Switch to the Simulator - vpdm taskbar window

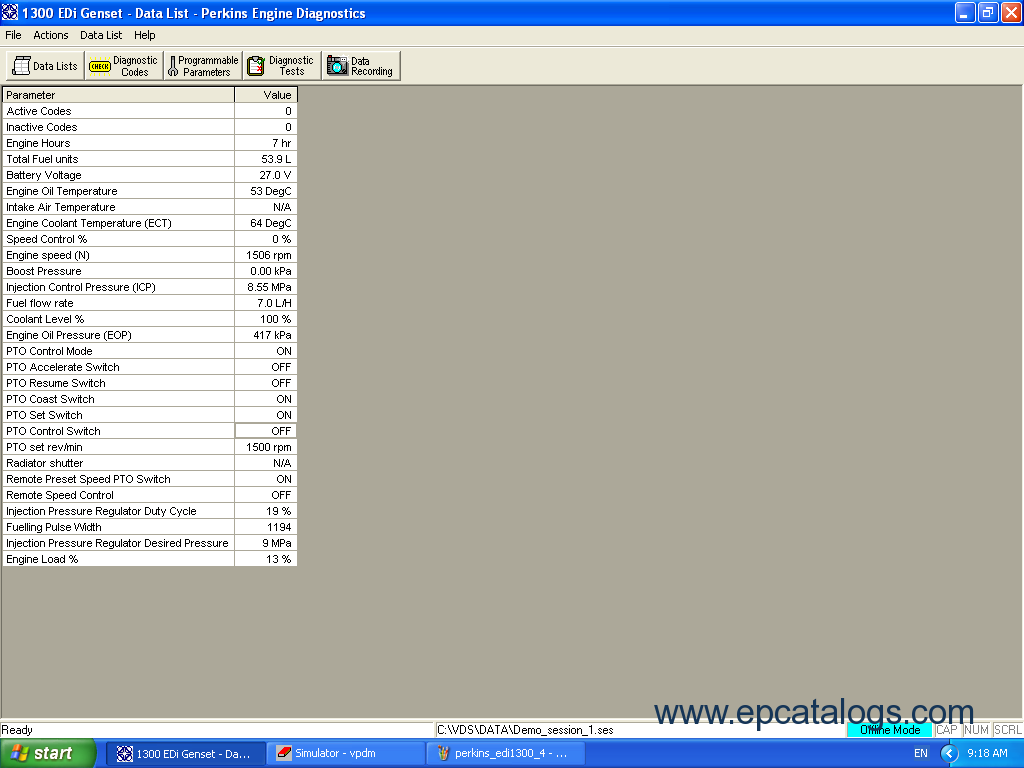click(346, 754)
